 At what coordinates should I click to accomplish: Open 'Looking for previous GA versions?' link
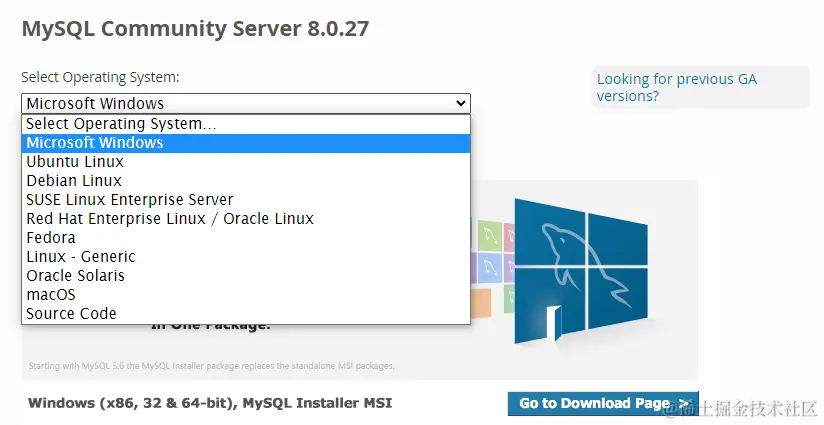(x=676, y=87)
